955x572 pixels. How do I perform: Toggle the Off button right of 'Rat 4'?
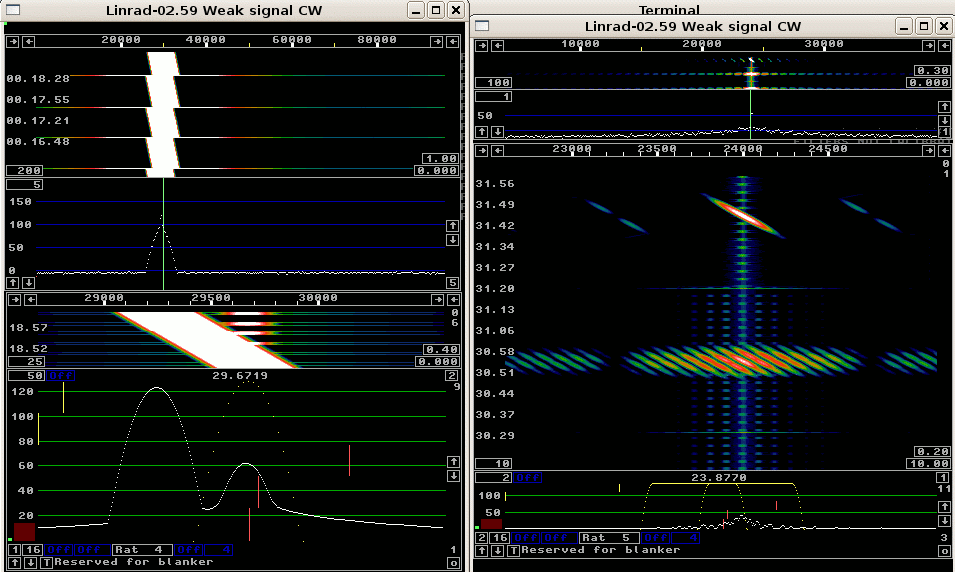pyautogui.click(x=189, y=550)
